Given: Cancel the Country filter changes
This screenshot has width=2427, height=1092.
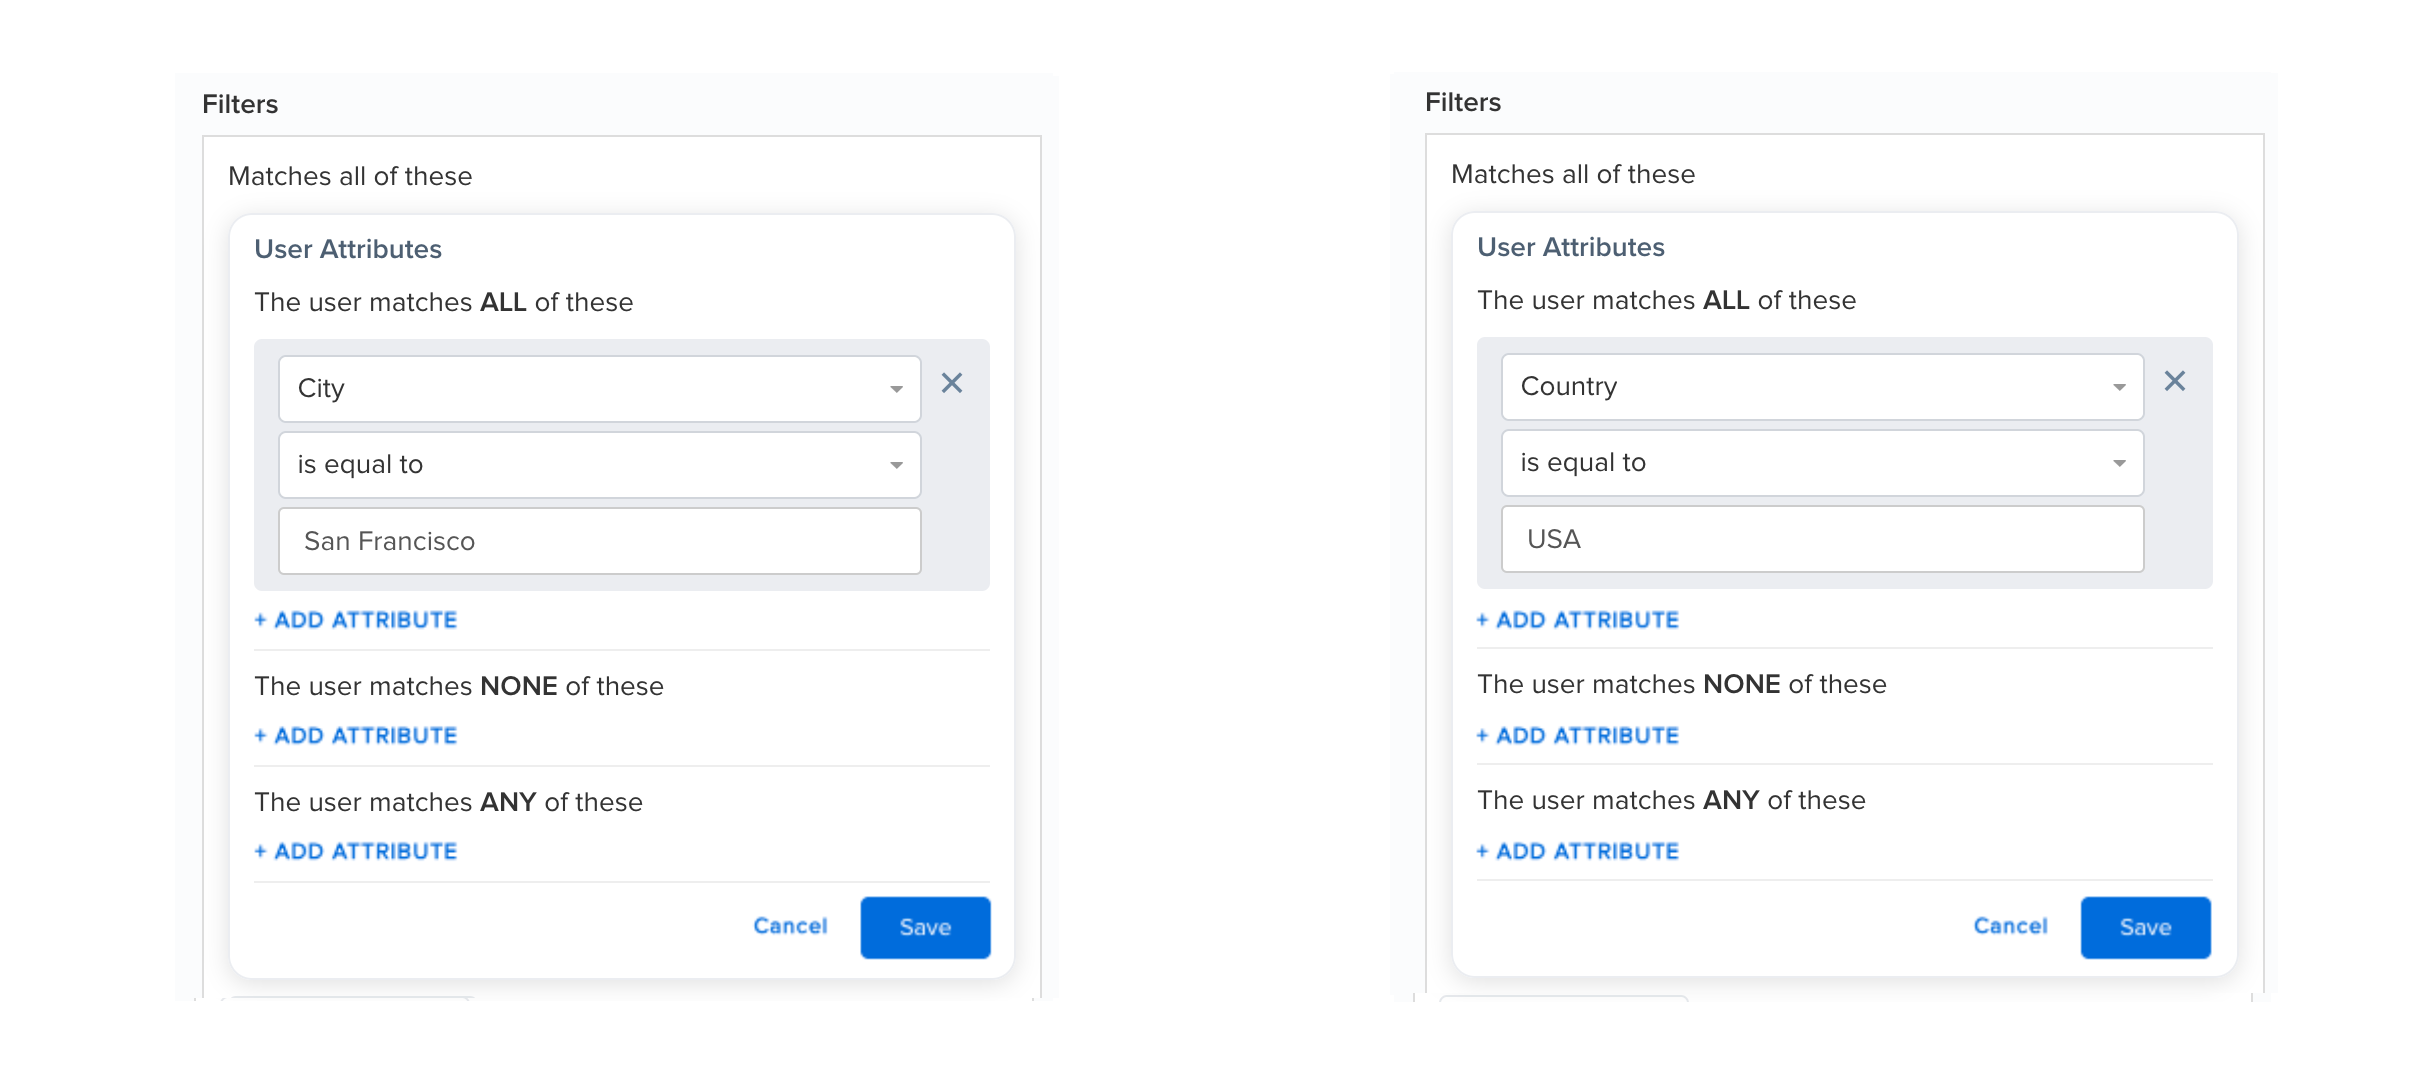Looking at the screenshot, I should point(2011,926).
